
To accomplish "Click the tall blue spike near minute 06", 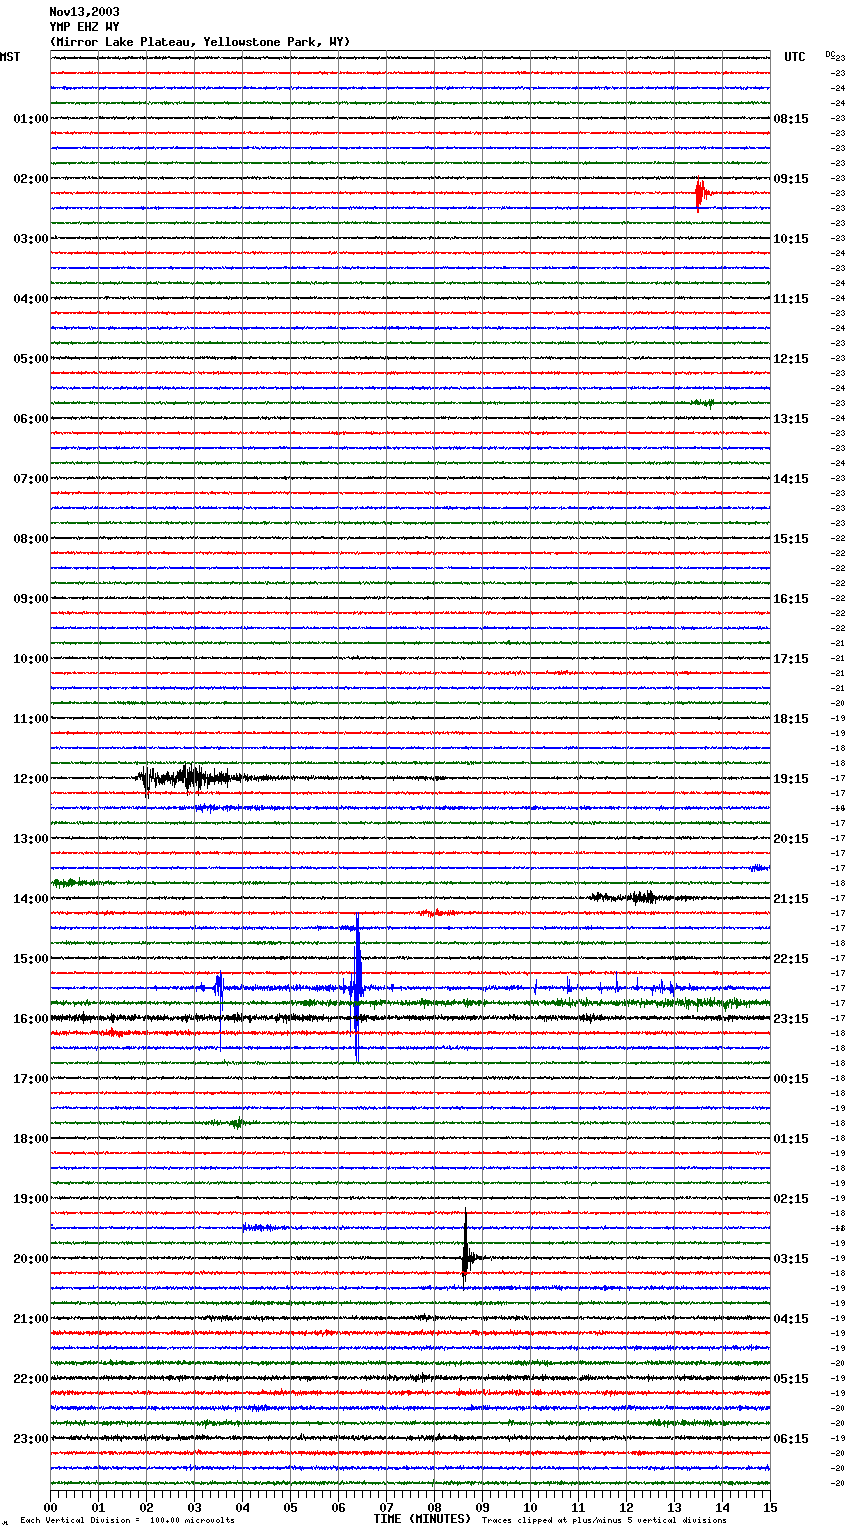I will pyautogui.click(x=357, y=987).
